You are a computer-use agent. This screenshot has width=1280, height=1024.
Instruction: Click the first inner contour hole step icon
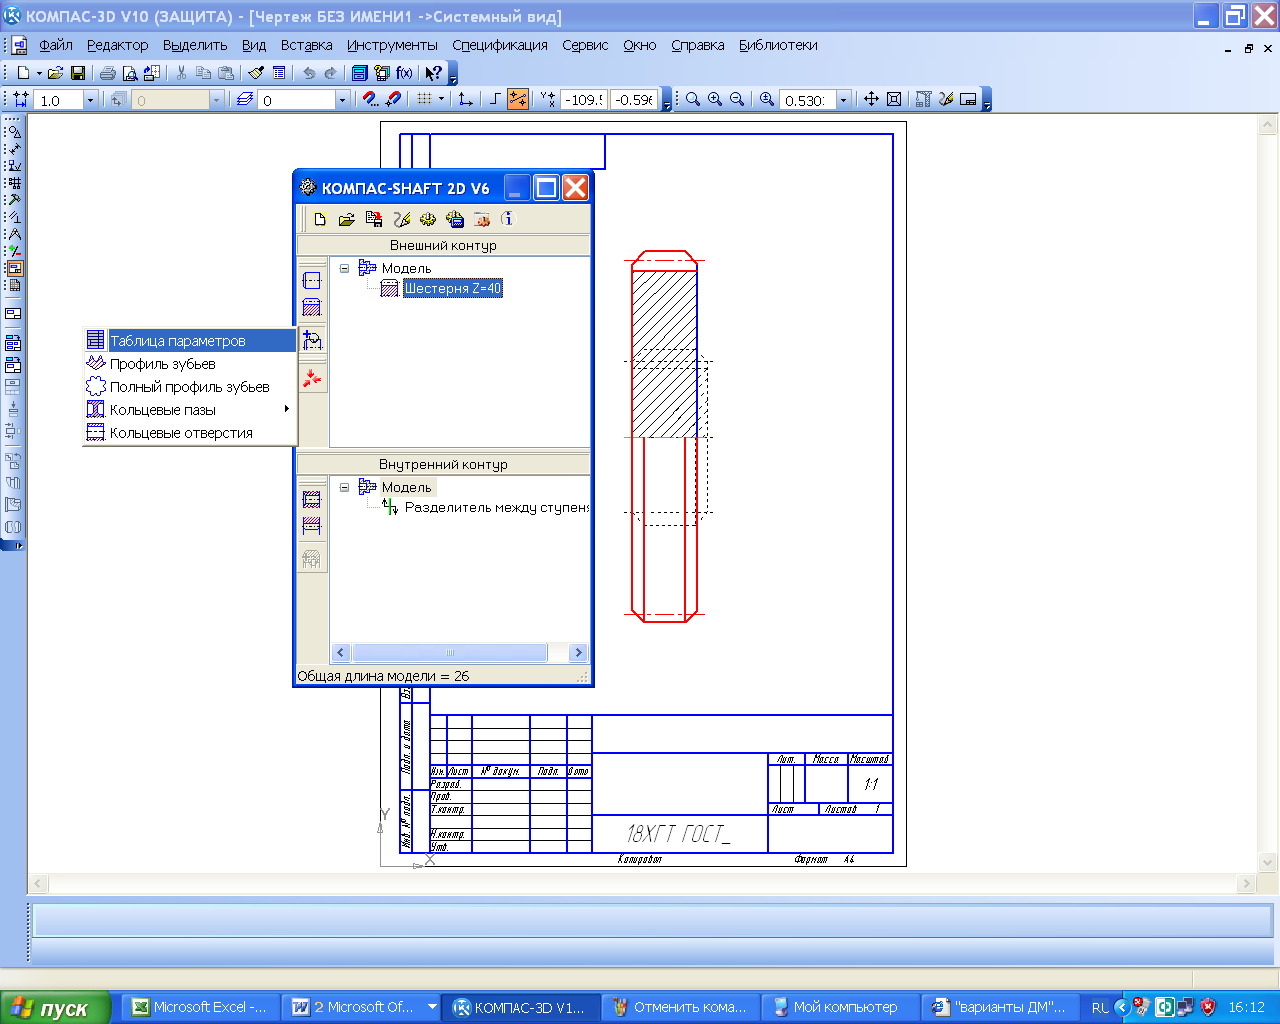coord(312,499)
